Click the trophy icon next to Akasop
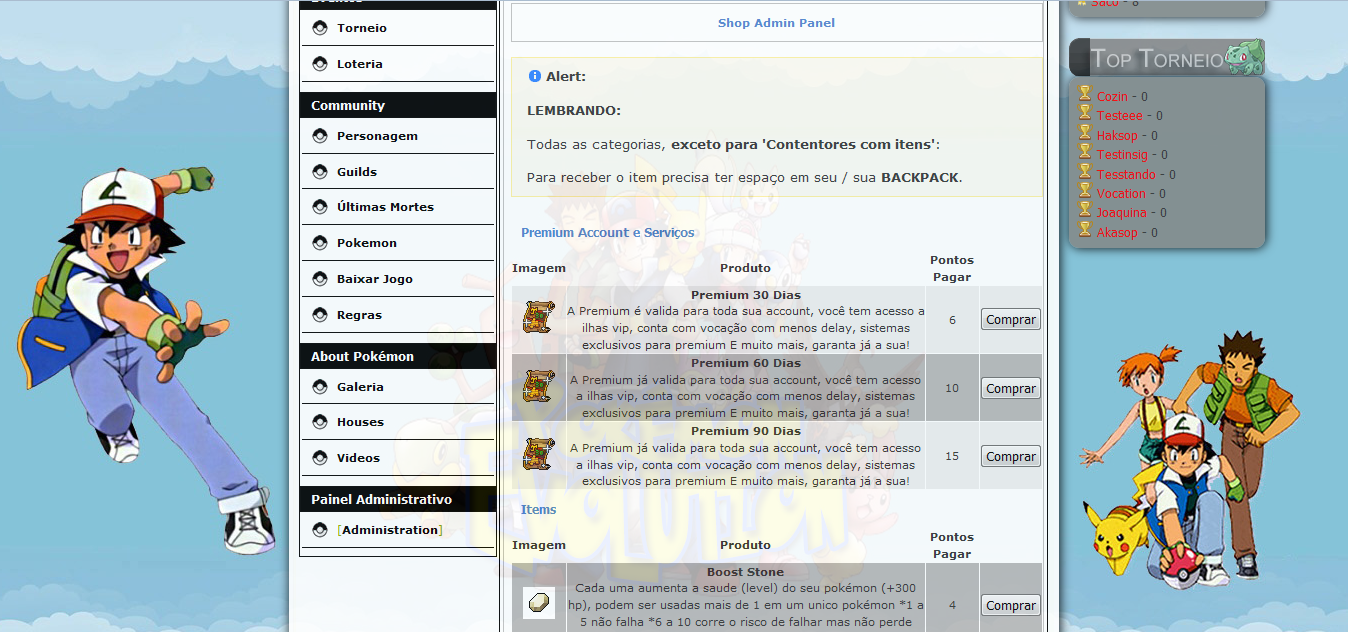This screenshot has width=1349, height=632. pos(1085,230)
